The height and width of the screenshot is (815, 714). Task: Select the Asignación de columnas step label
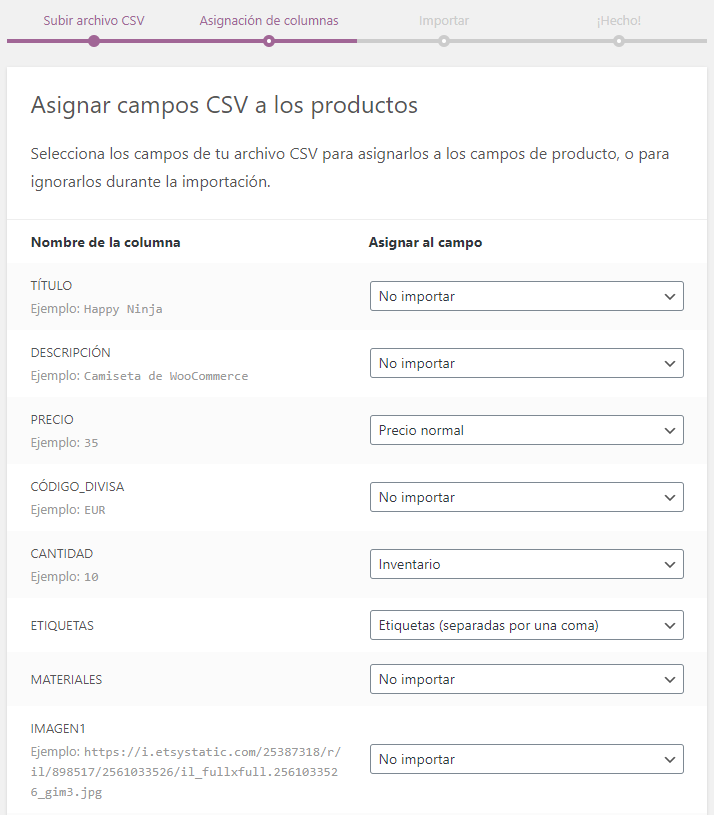(x=268, y=20)
